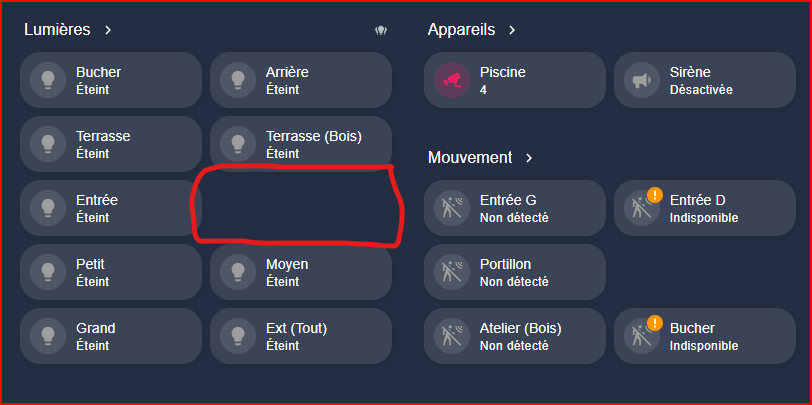Image resolution: width=812 pixels, height=405 pixels.
Task: Expand the Appareils section chevron
Action: point(512,30)
